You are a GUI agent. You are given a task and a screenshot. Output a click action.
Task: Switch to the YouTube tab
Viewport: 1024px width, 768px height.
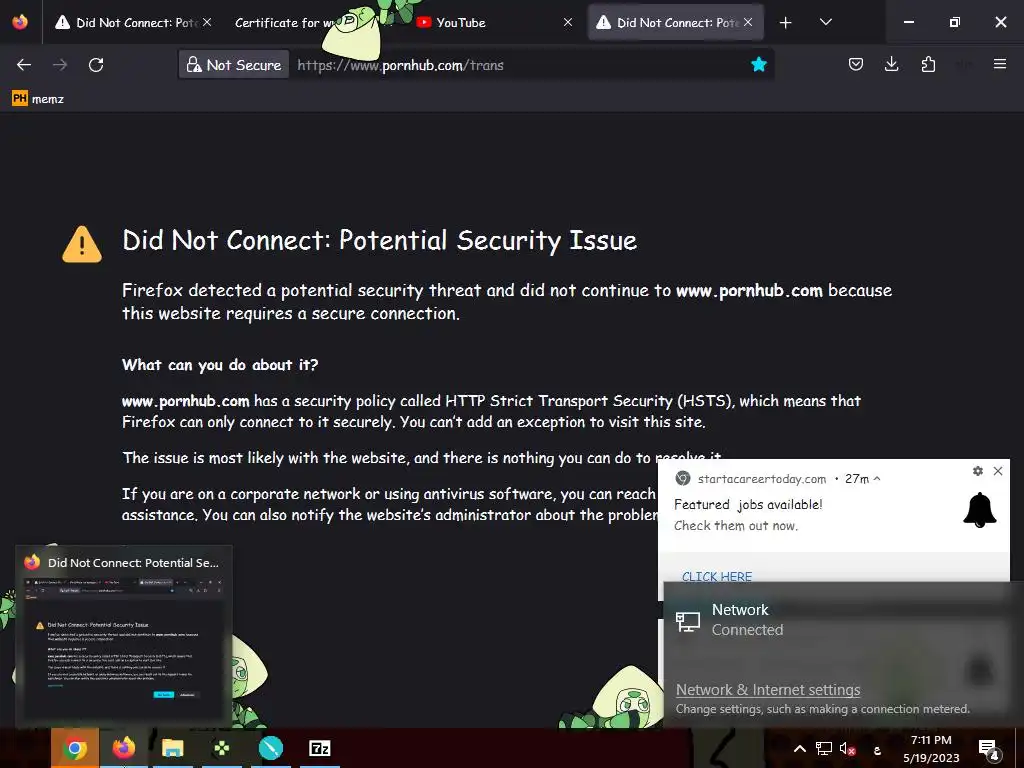click(x=494, y=22)
